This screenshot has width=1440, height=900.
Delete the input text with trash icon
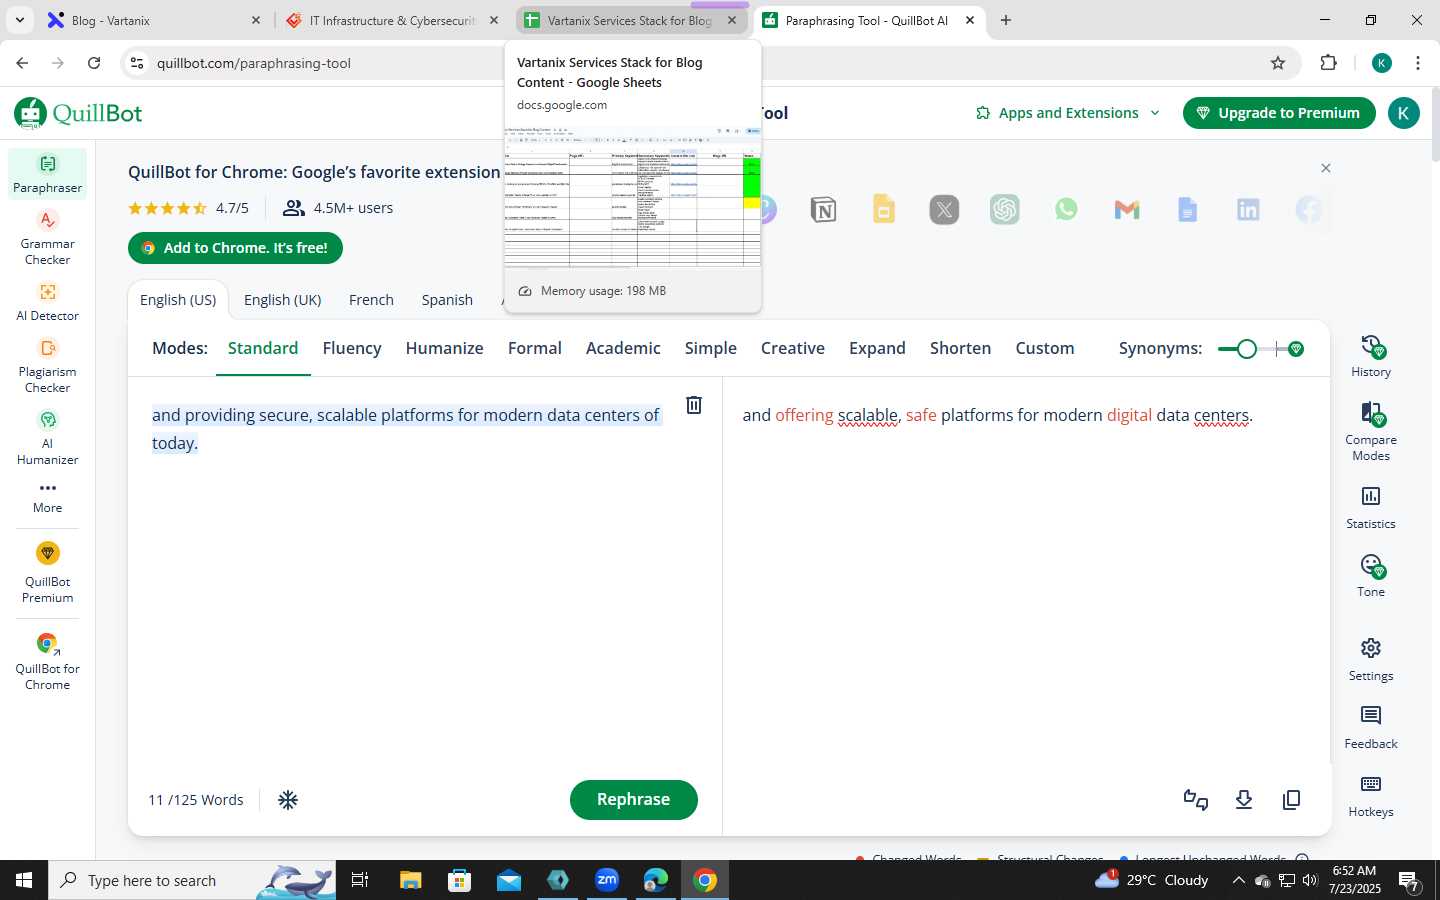click(x=694, y=405)
